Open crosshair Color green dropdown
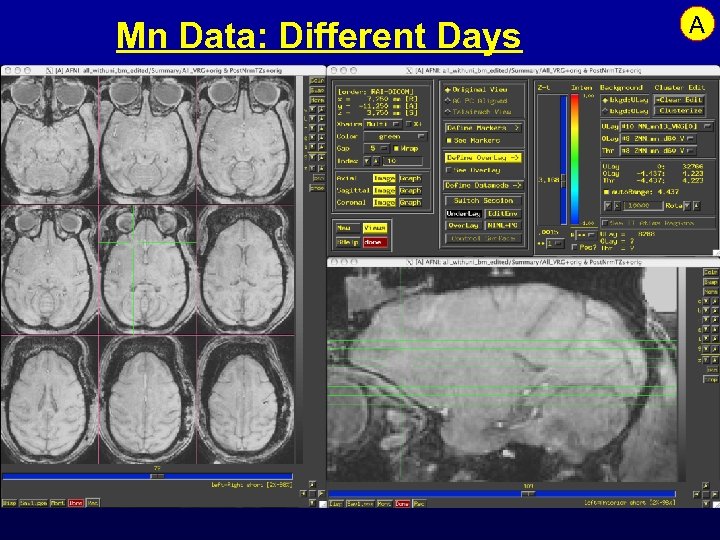 (x=395, y=136)
